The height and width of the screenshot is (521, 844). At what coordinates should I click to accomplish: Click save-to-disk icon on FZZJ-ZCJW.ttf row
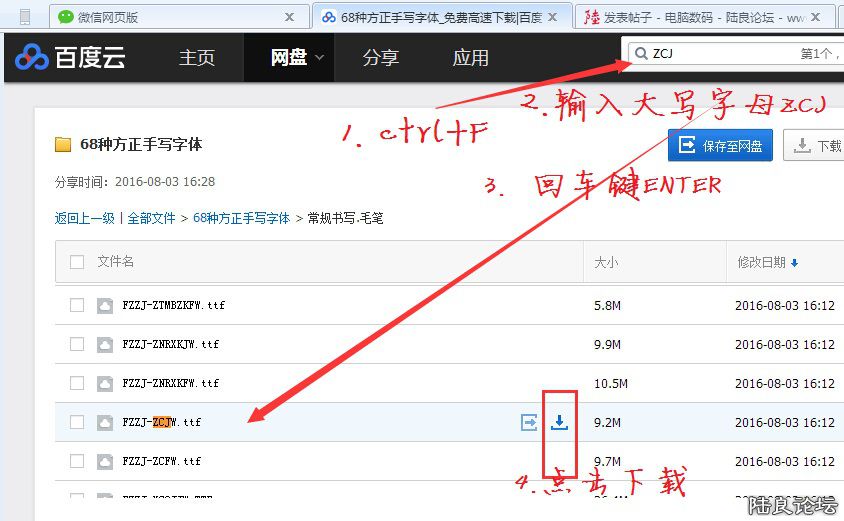click(529, 423)
